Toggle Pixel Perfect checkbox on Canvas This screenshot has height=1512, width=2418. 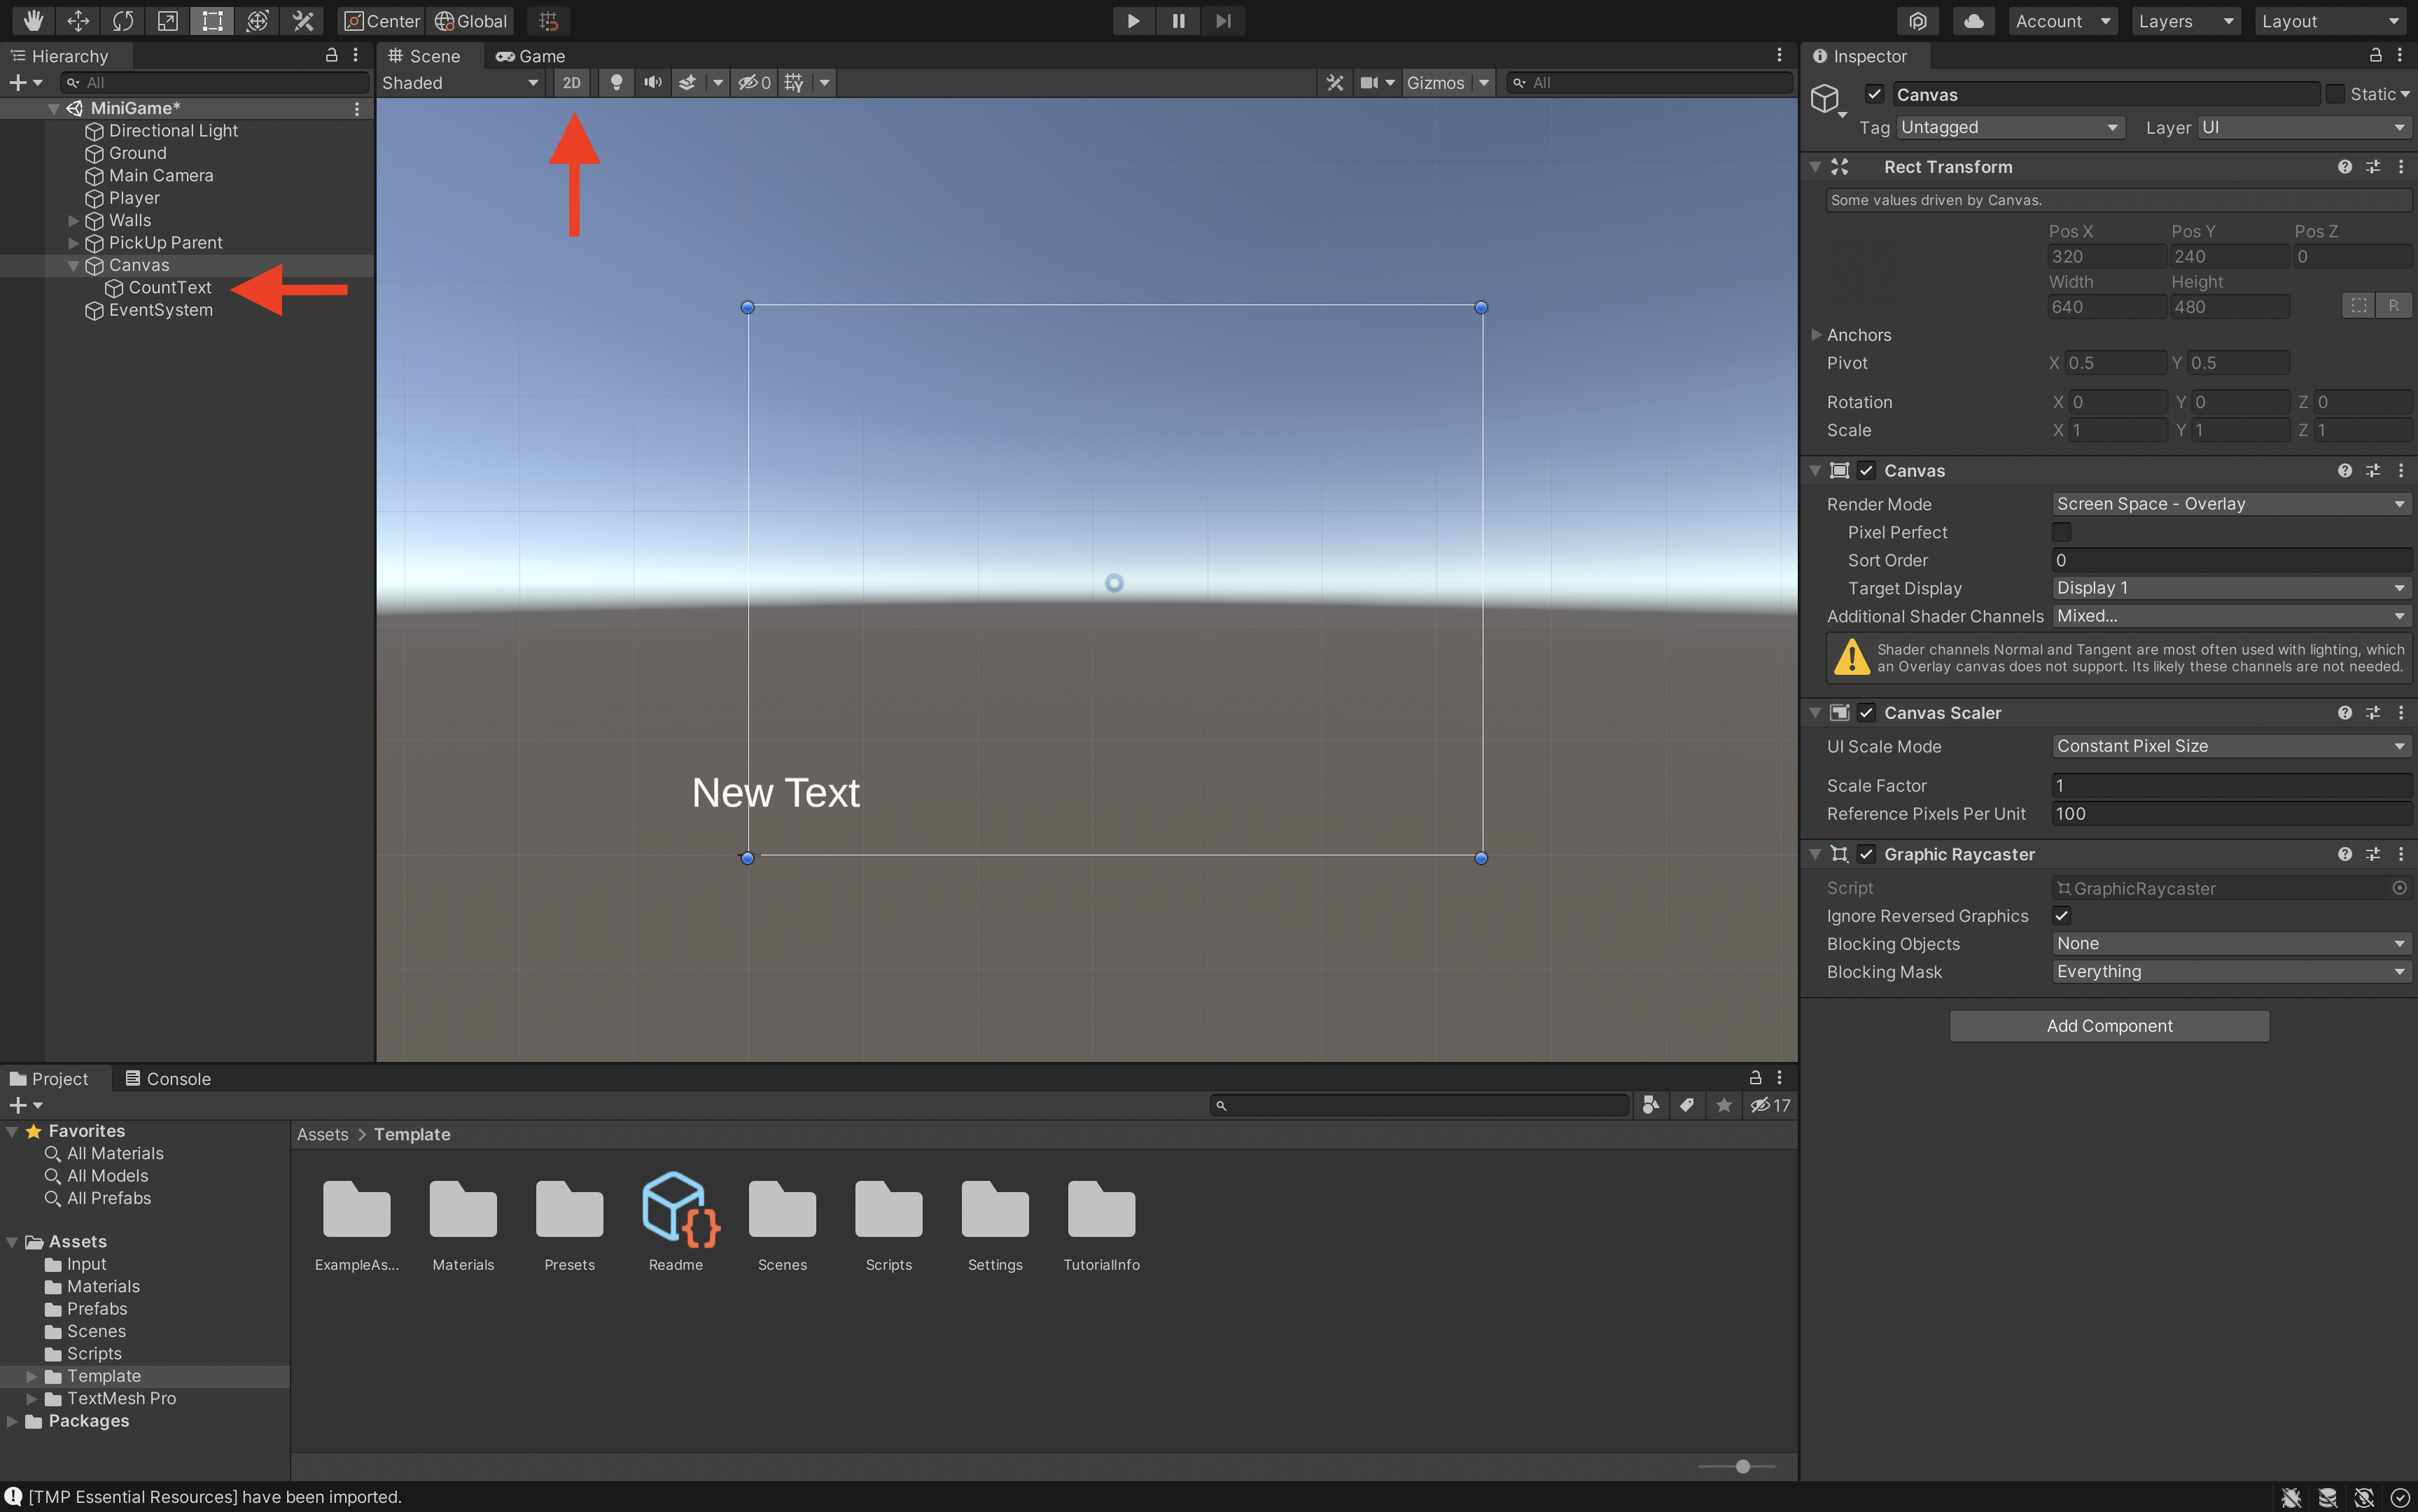pyautogui.click(x=2061, y=531)
